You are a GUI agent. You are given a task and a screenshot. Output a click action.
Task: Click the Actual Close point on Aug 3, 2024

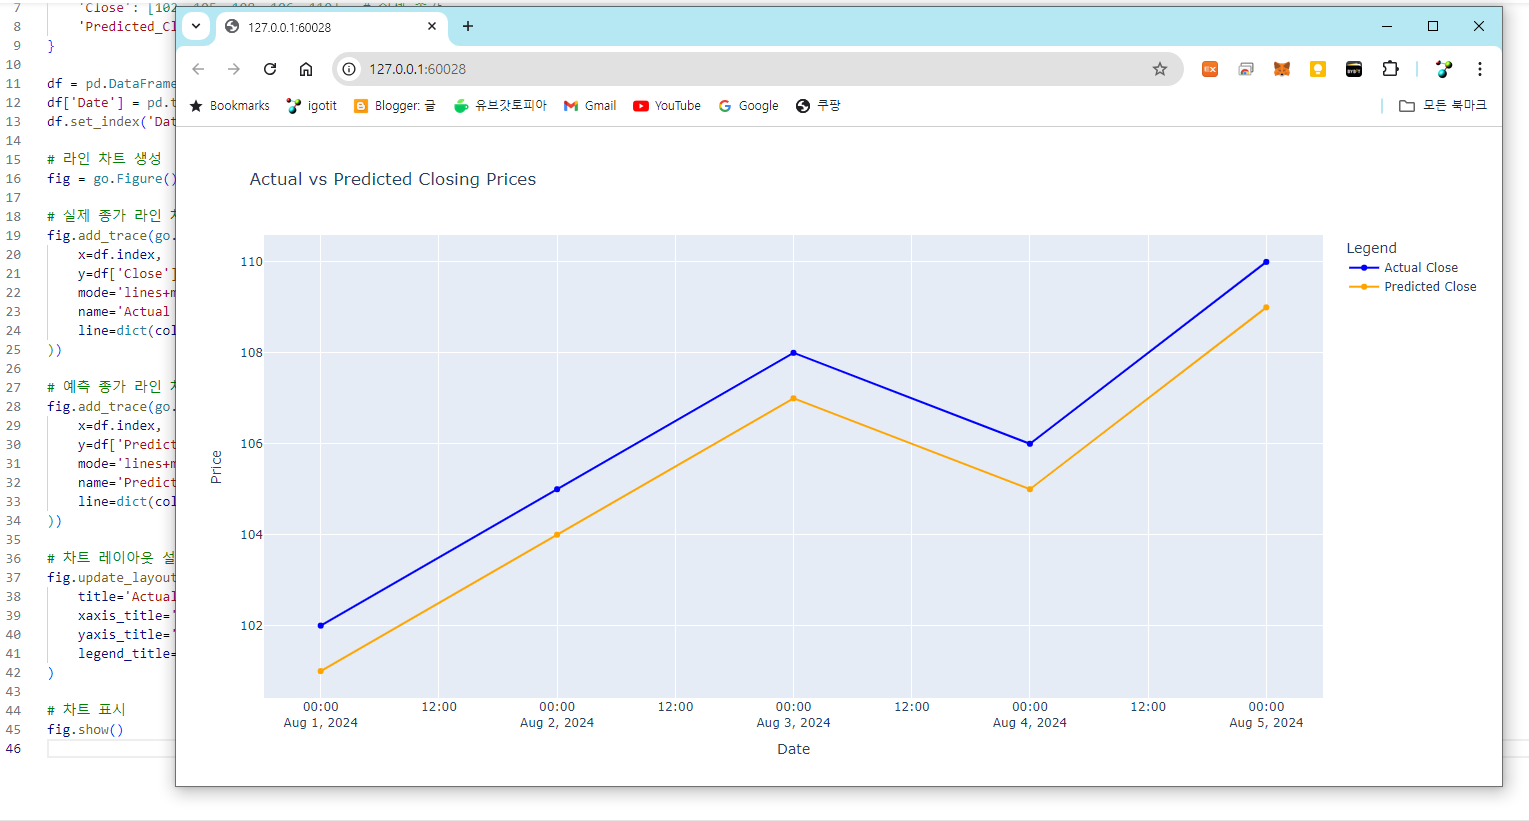tap(794, 353)
